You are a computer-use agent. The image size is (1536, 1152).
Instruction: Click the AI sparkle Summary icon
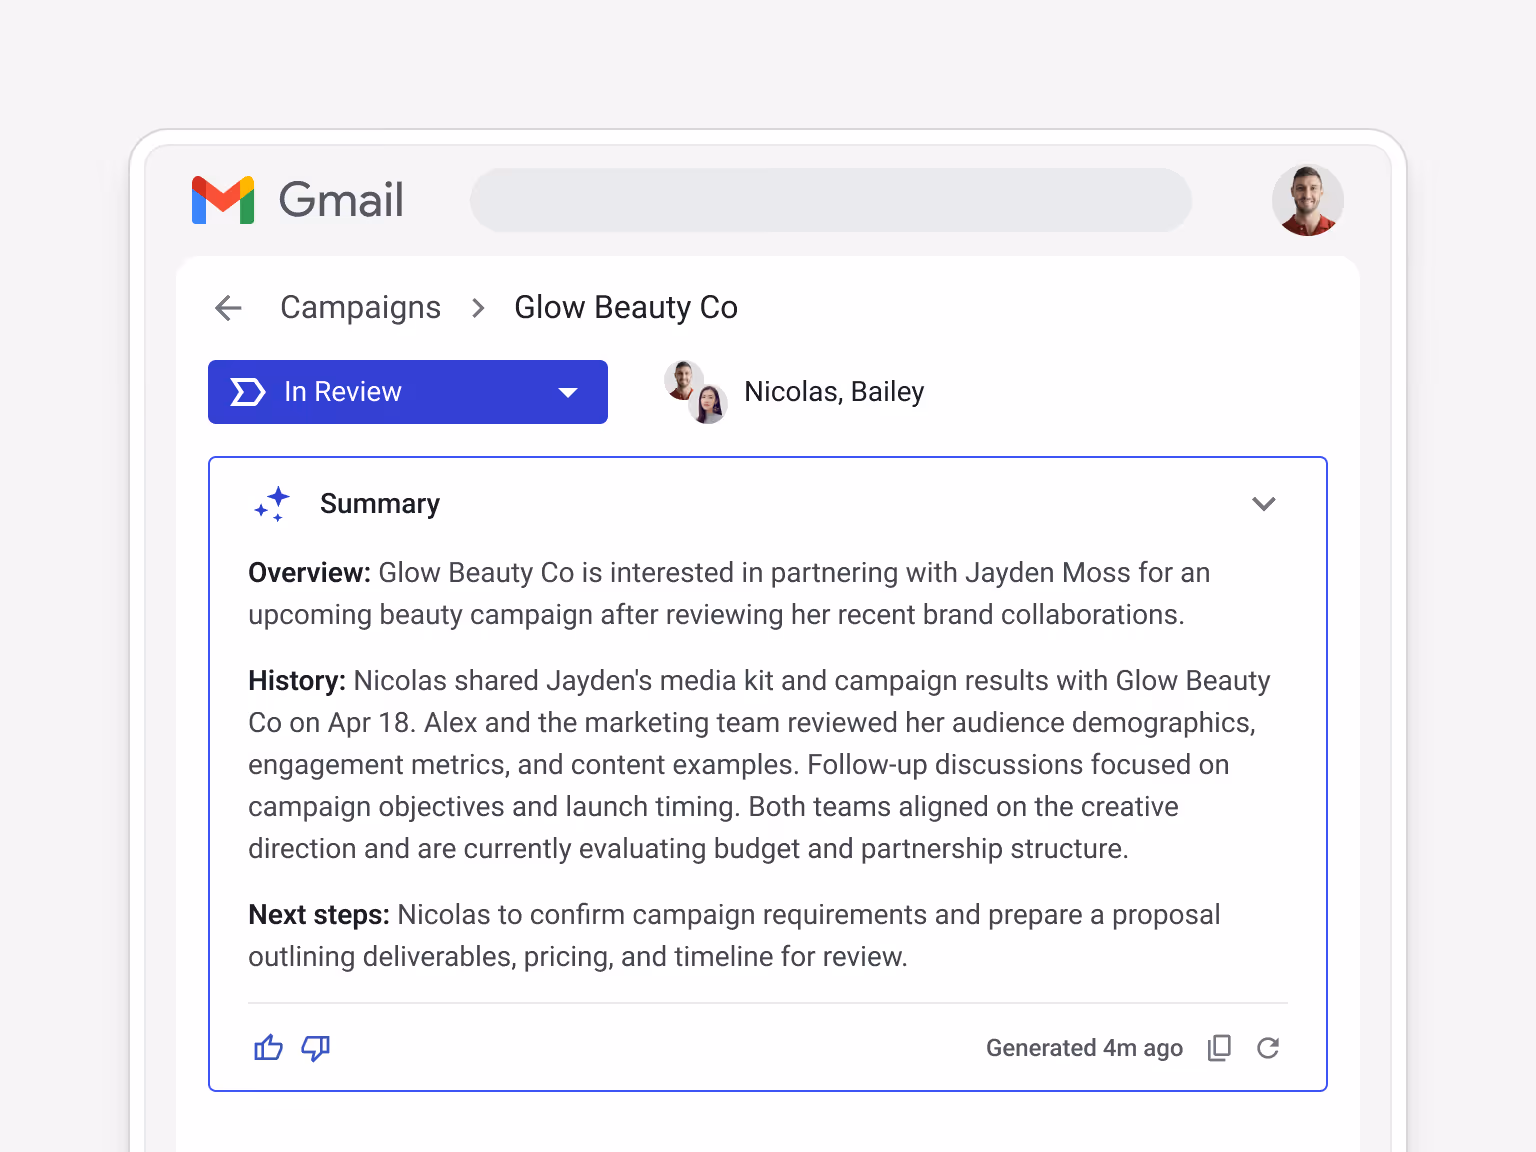coord(272,504)
